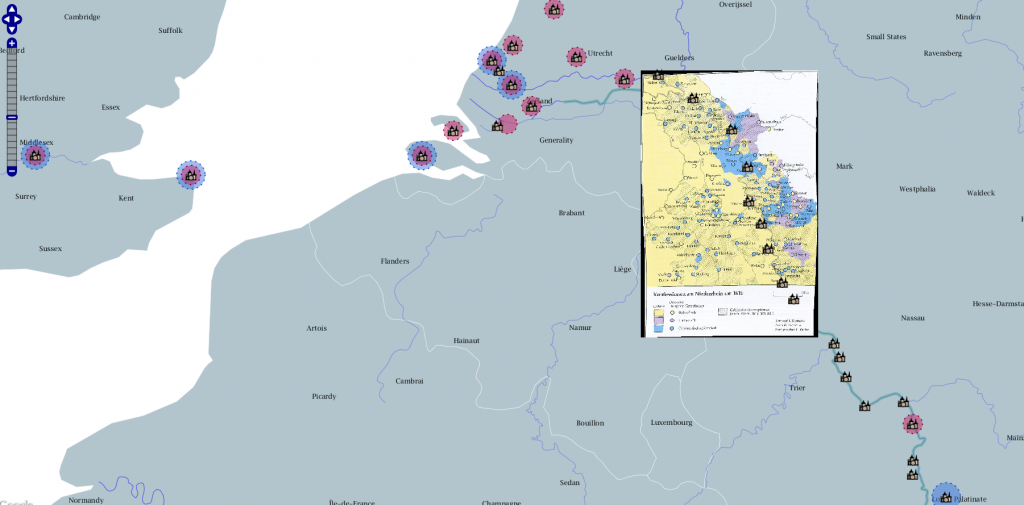Select the city icon at the inset map's top-left corner
The image size is (1024, 505).
[658, 75]
